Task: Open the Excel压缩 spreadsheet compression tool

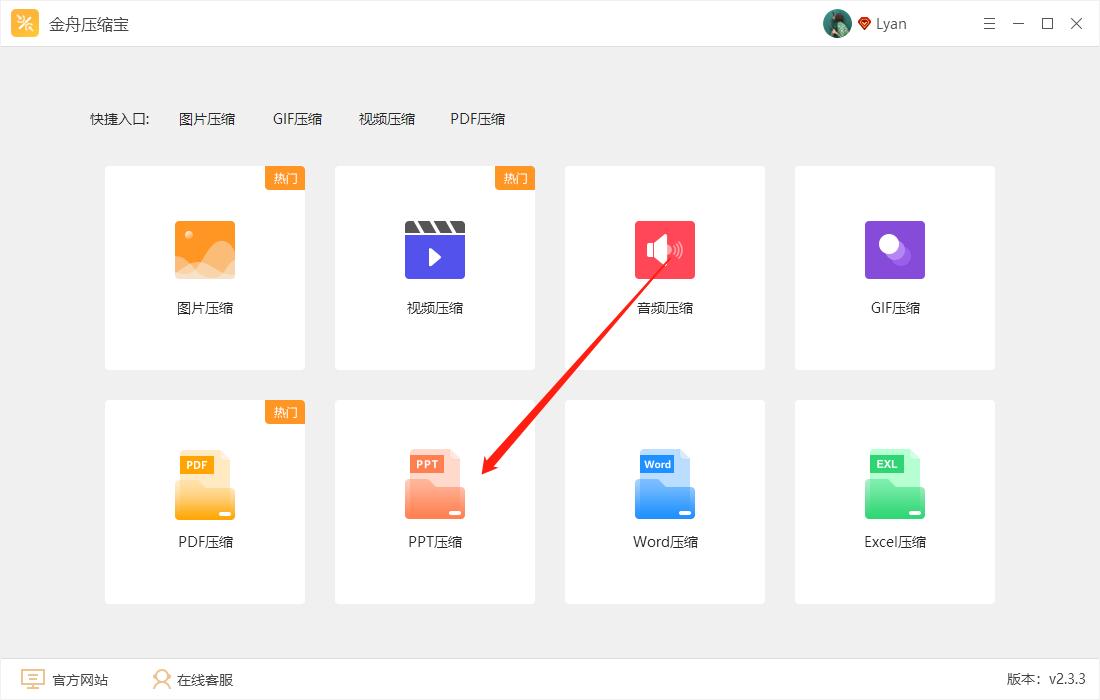Action: tap(894, 500)
